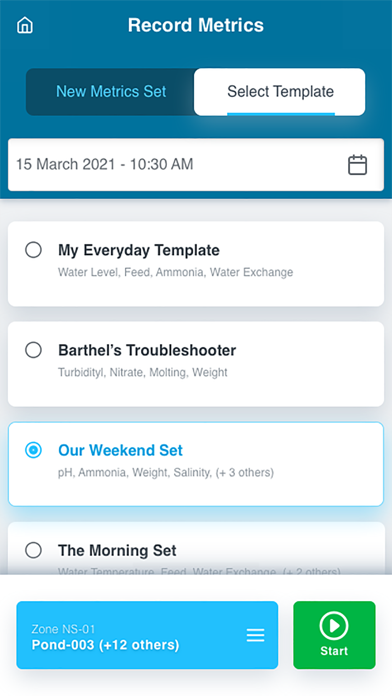The width and height of the screenshot is (392, 696).
Task: Click Pond-003 (+12 others) text
Action: pyautogui.click(x=105, y=645)
